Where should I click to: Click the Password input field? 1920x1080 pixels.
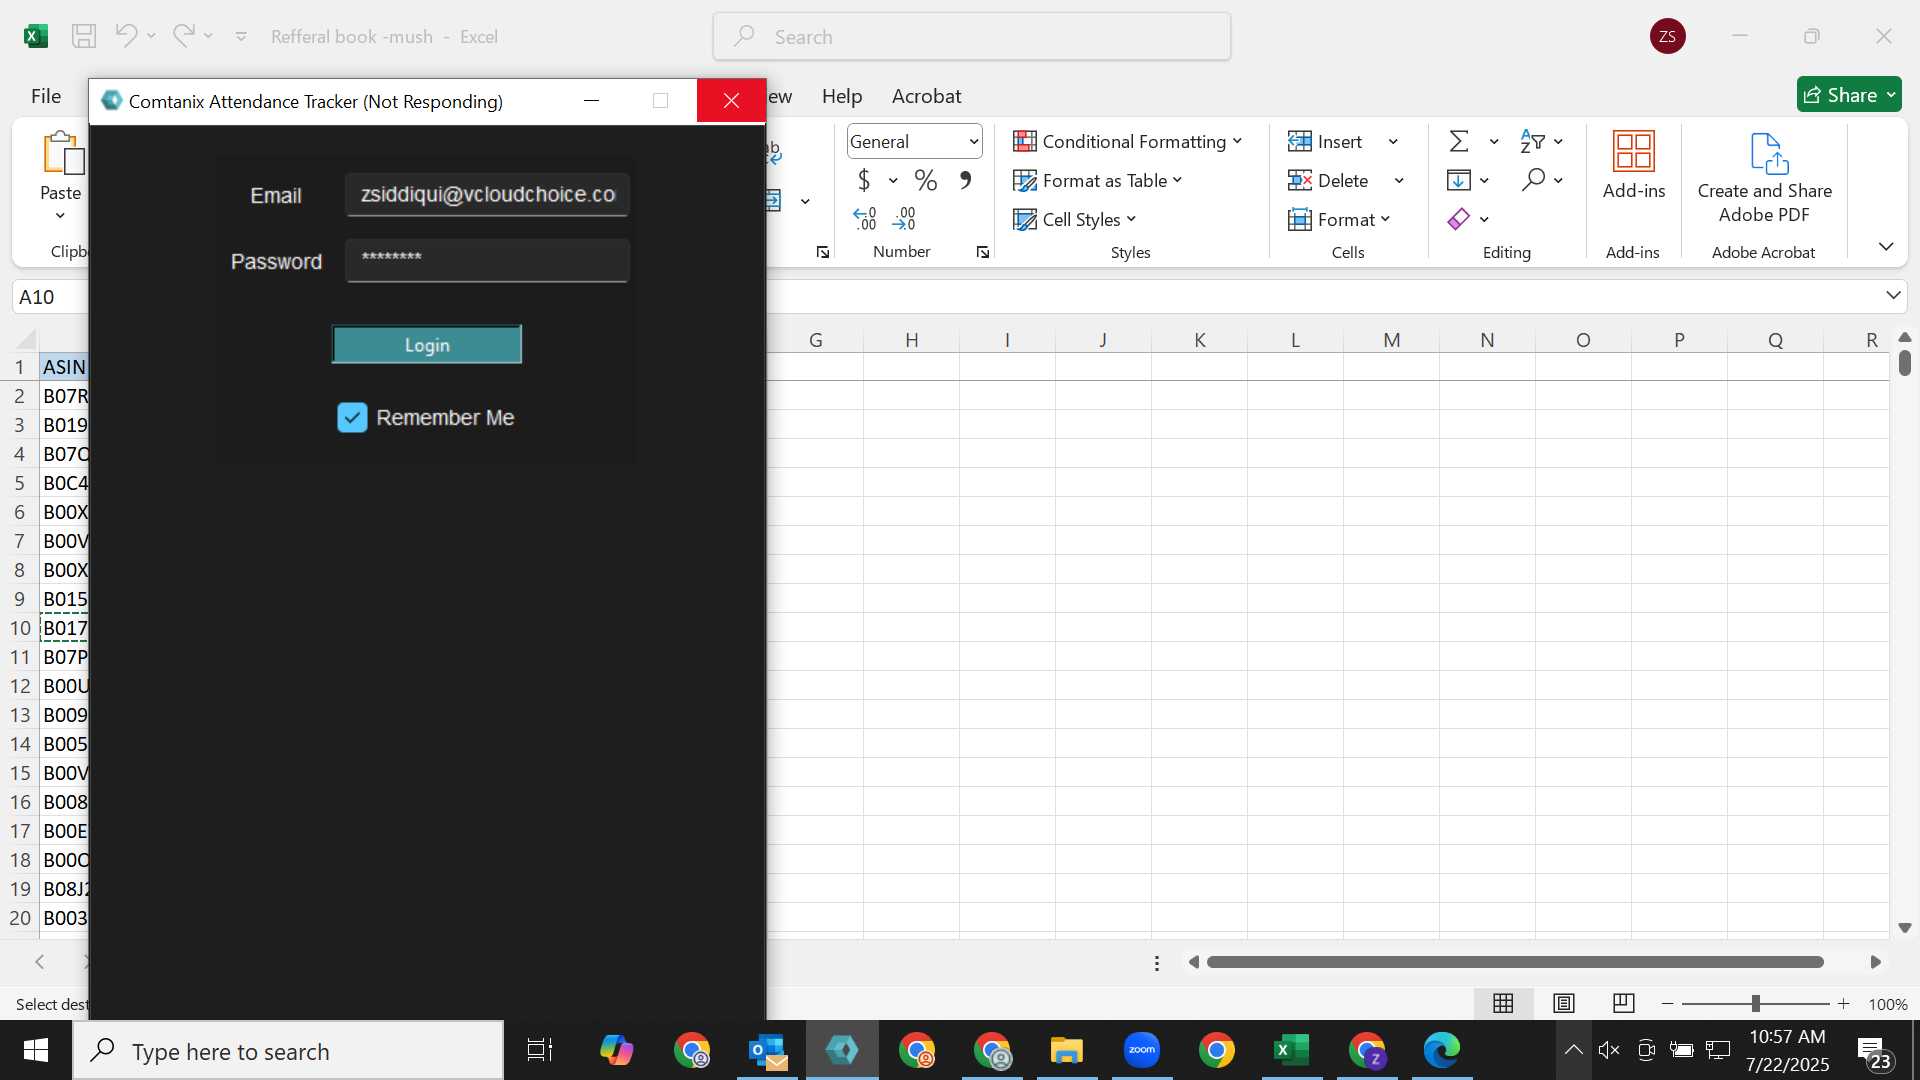[488, 260]
